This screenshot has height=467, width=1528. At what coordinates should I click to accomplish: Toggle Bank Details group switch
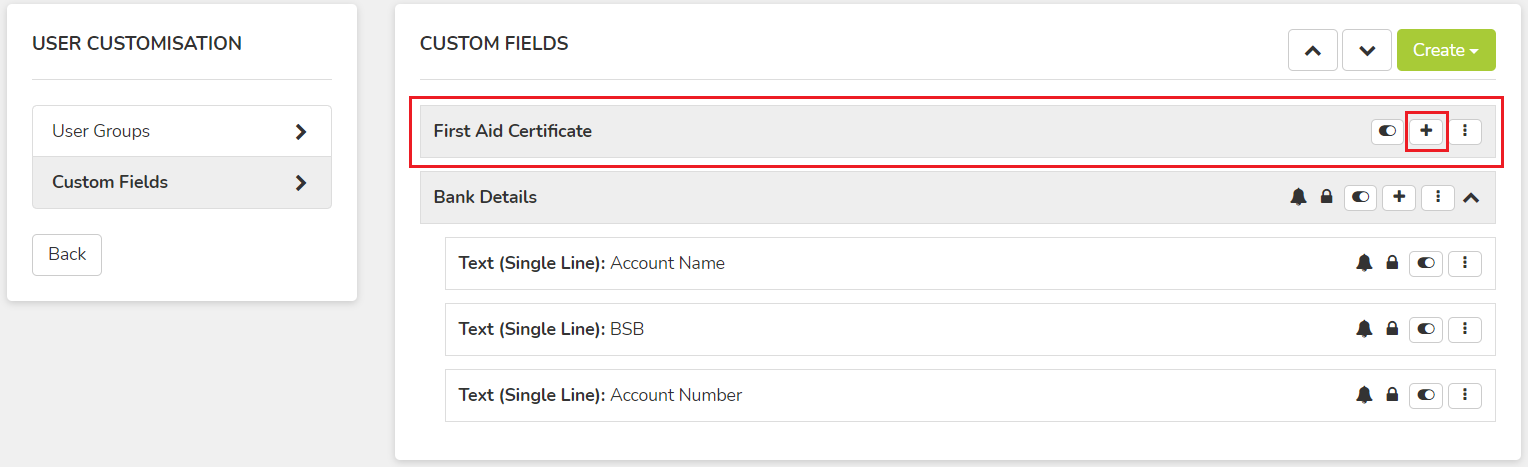click(x=1360, y=197)
